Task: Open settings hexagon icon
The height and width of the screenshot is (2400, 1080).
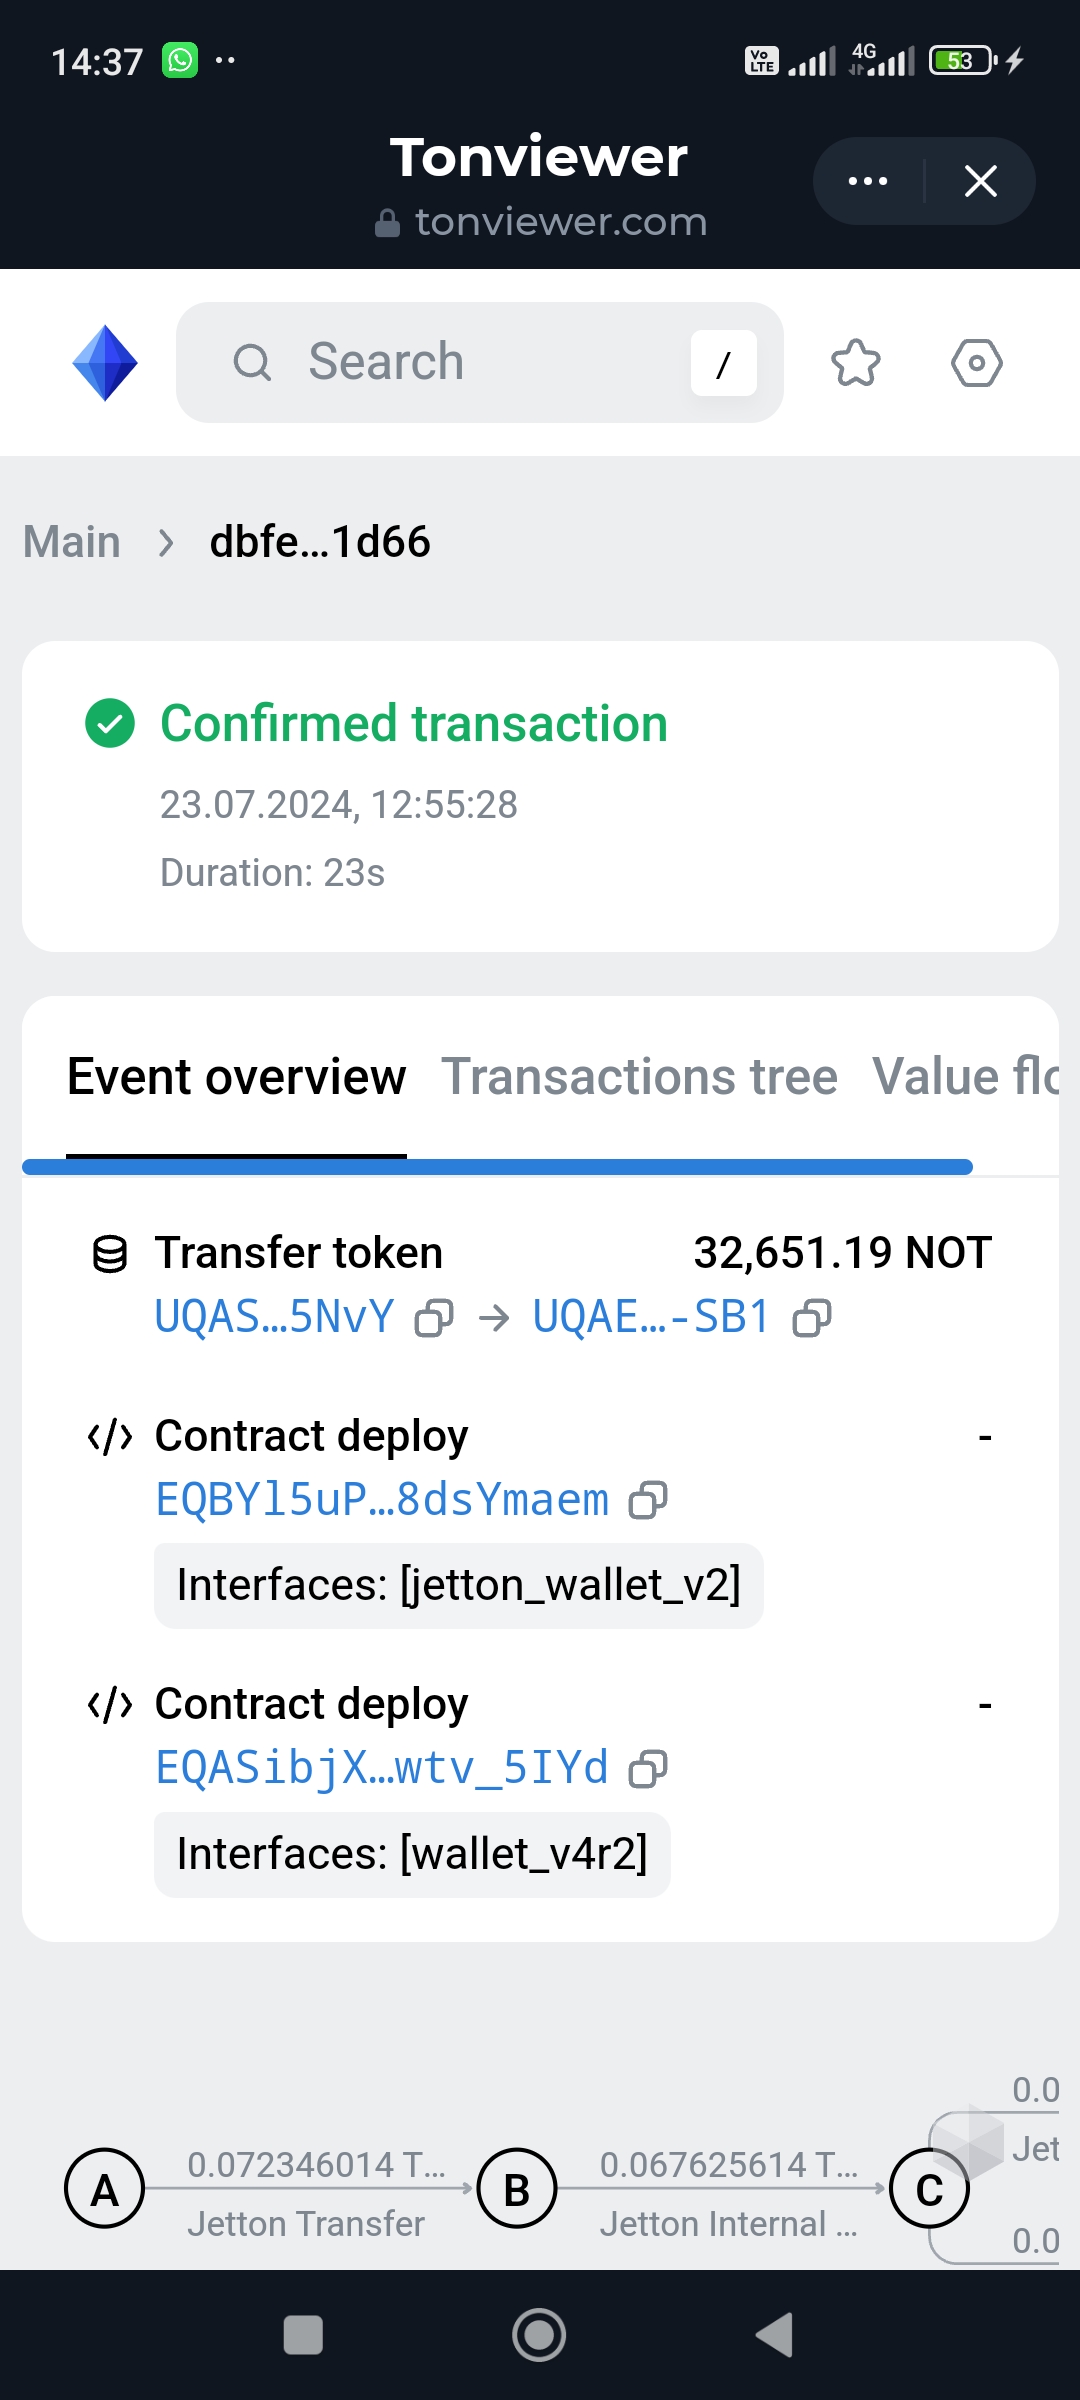Action: 976,363
